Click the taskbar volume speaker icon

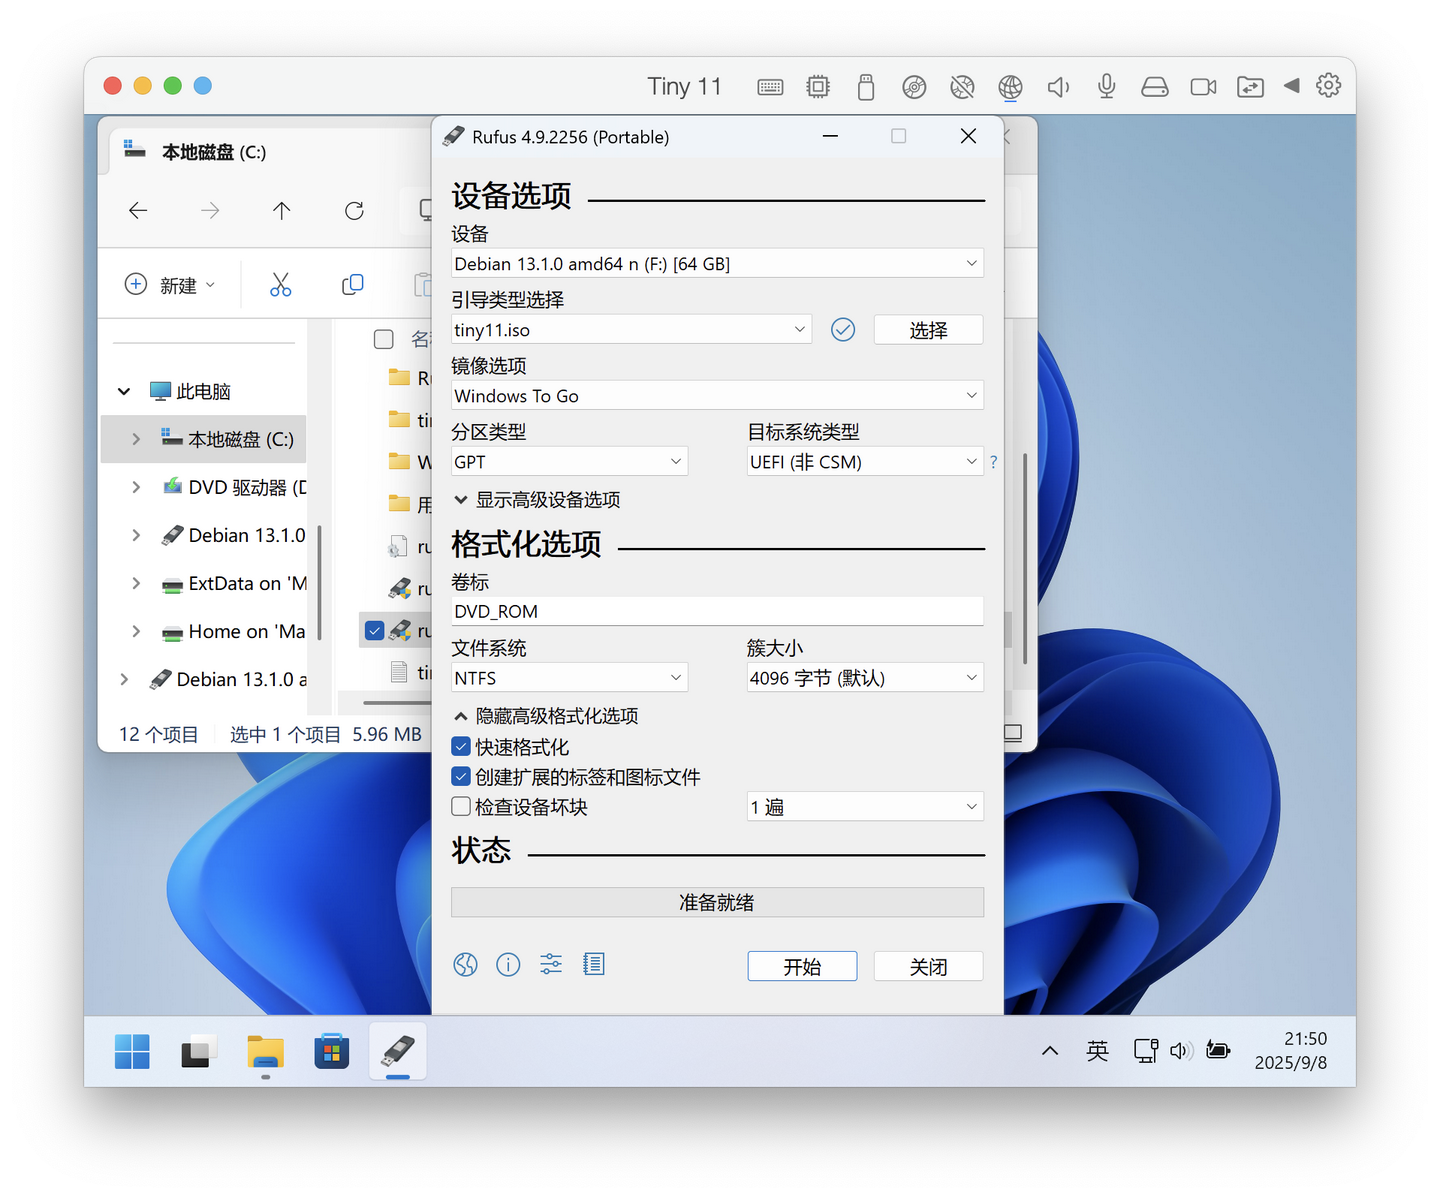tap(1181, 1051)
